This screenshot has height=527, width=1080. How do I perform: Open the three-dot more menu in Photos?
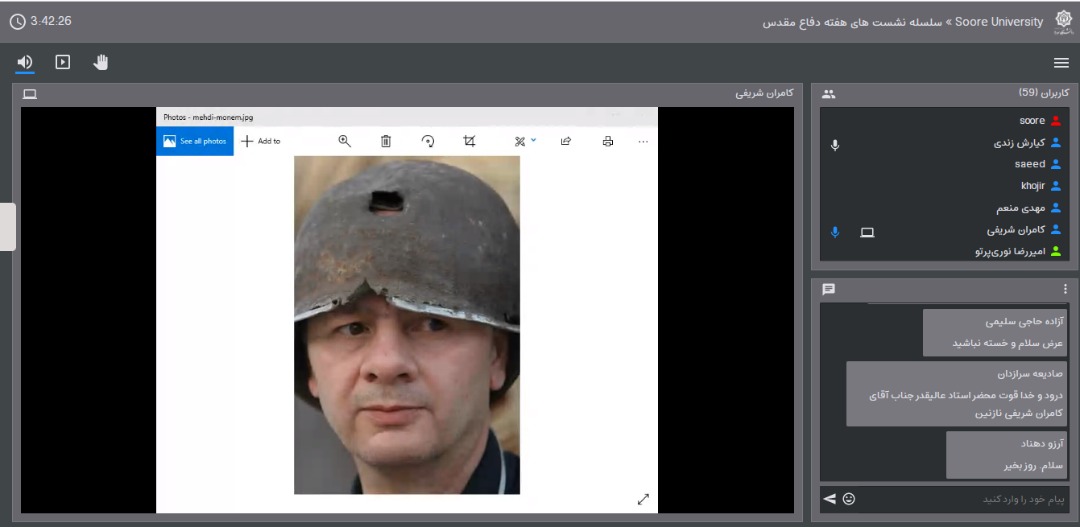tap(643, 141)
